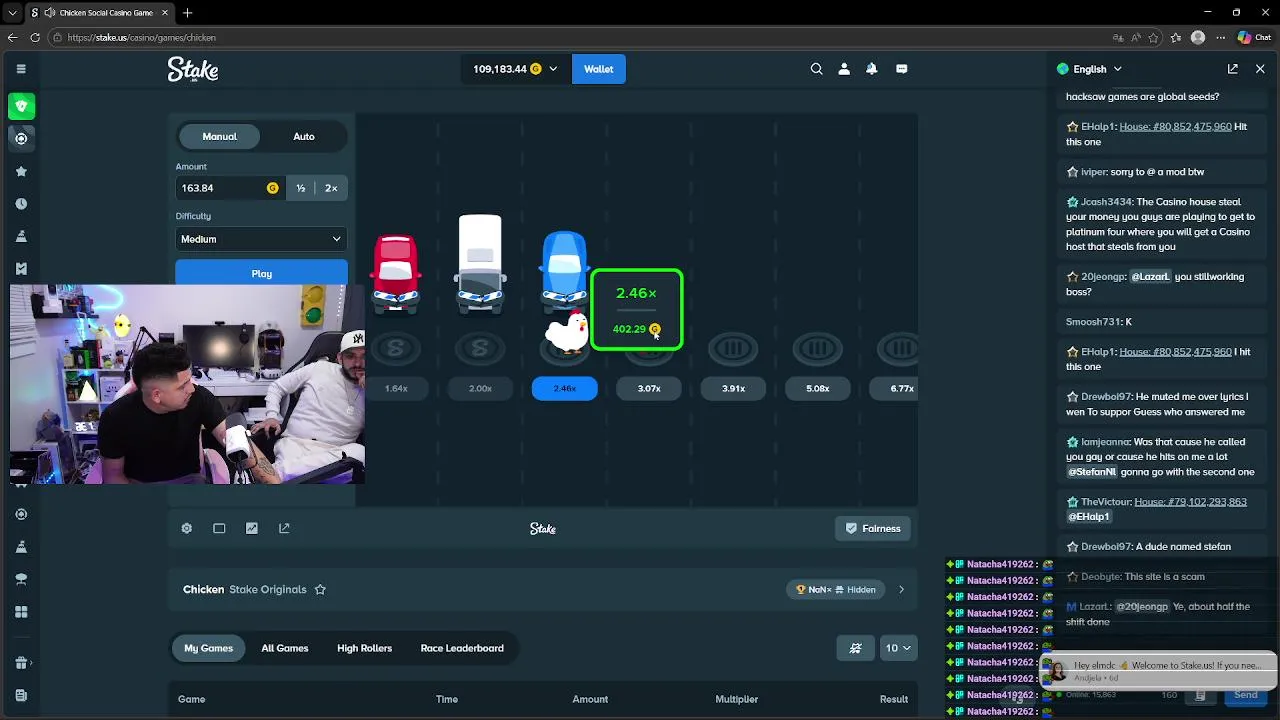This screenshot has height=720, width=1280.
Task: Open the casino target sidebar icon
Action: [21, 139]
